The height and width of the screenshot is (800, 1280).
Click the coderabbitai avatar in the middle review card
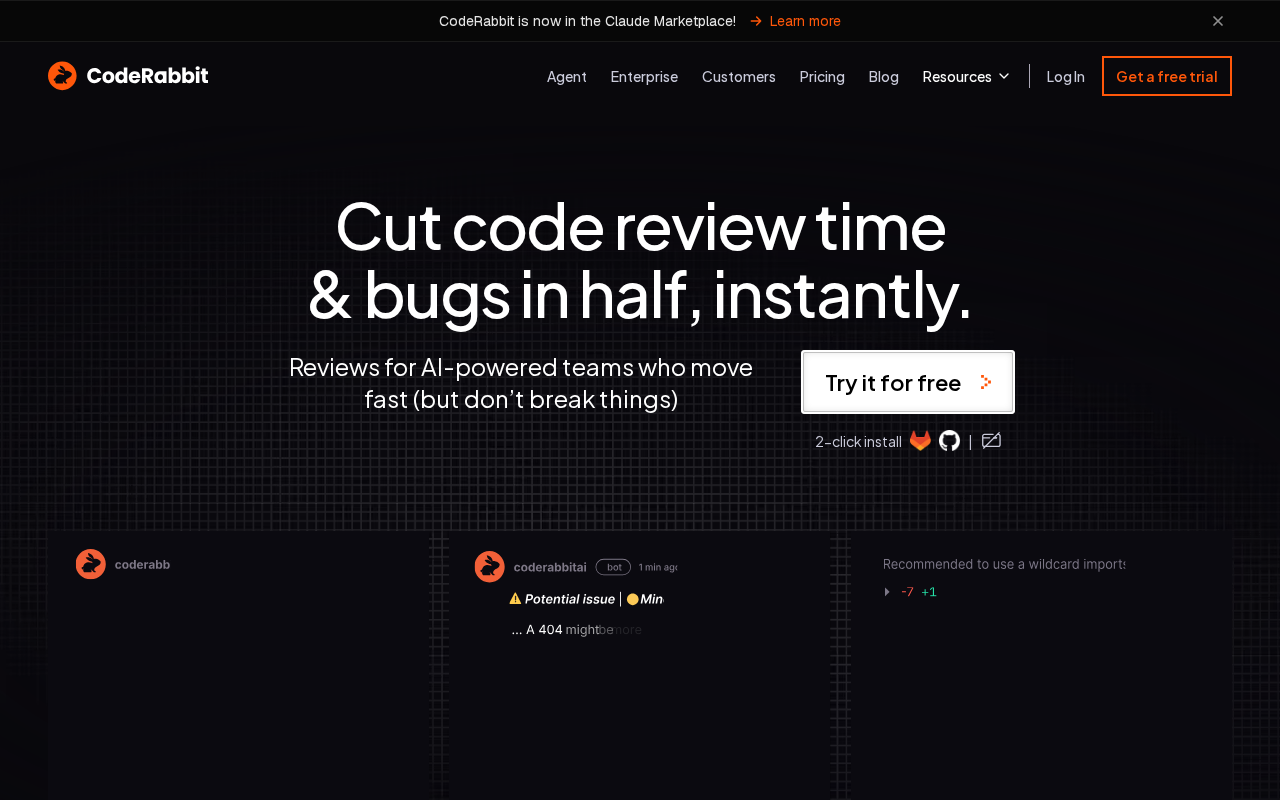489,566
